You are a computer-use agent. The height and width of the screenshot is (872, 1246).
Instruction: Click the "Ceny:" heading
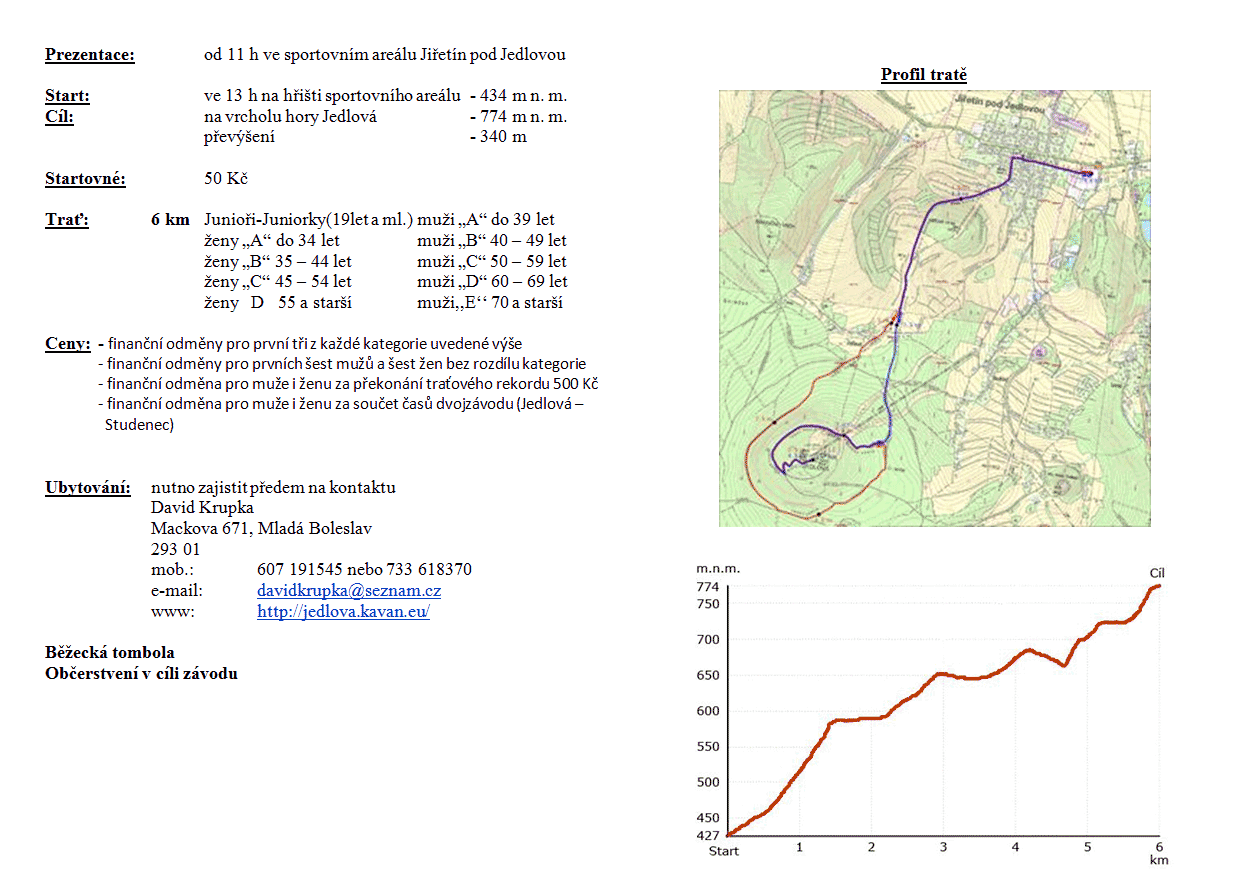pyautogui.click(x=68, y=344)
